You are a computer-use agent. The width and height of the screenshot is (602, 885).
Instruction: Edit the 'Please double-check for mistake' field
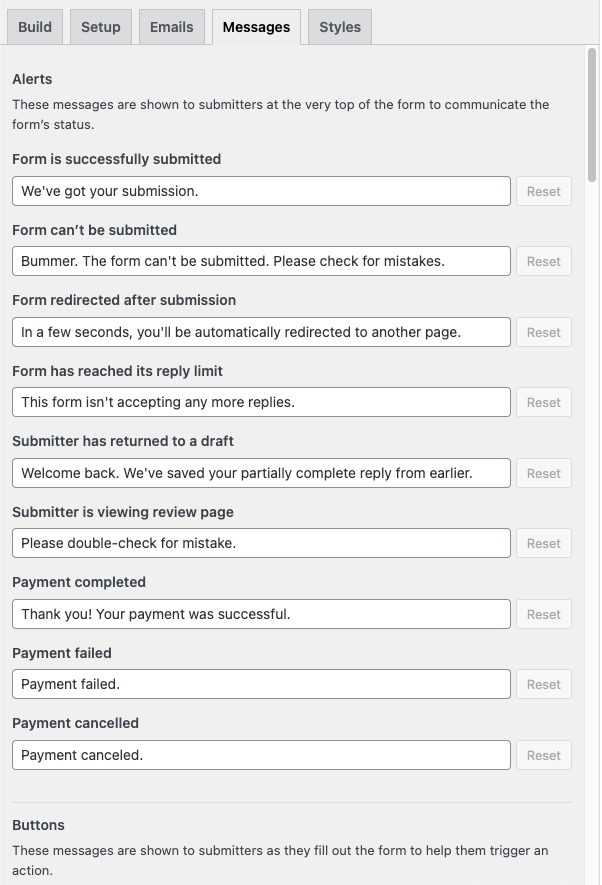coord(261,543)
